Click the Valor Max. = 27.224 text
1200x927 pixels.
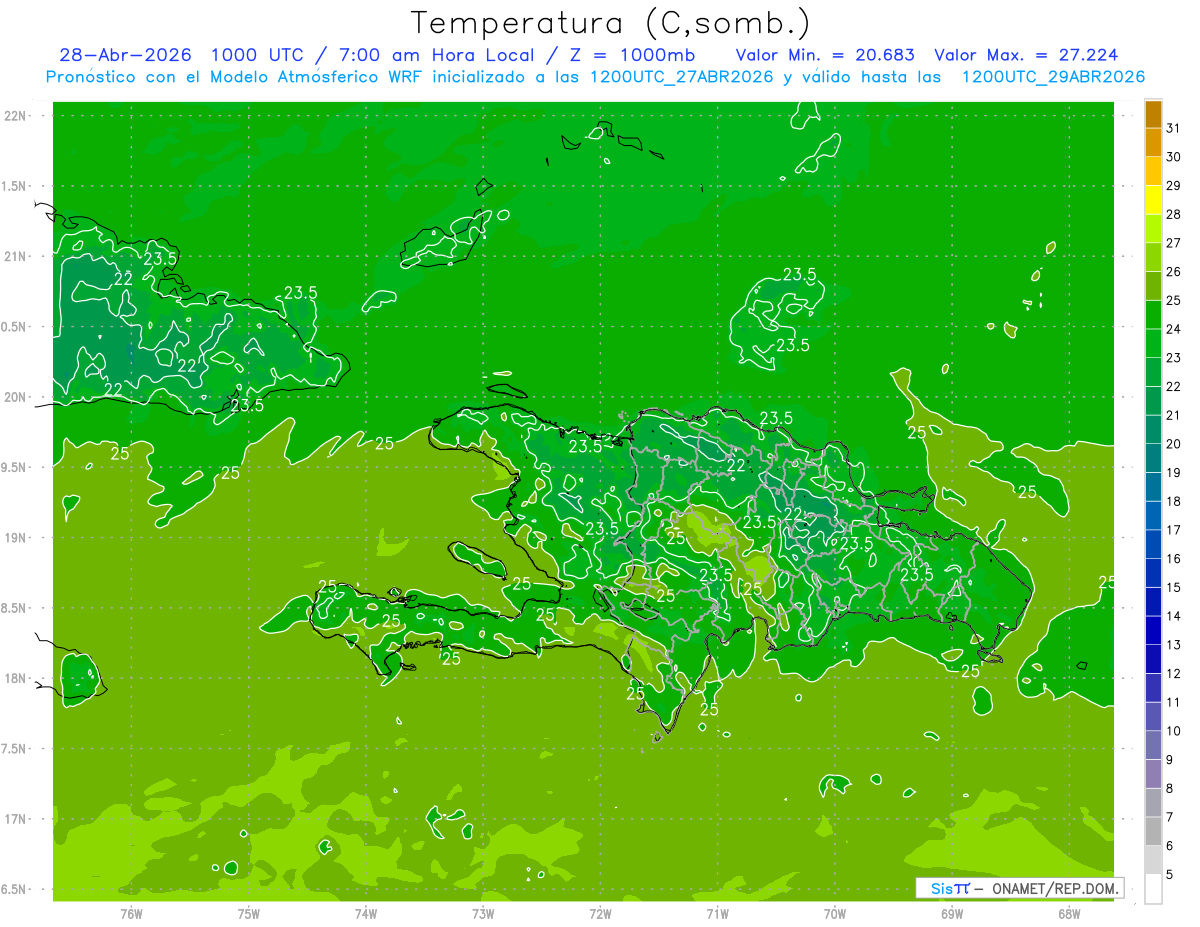(x=1026, y=55)
